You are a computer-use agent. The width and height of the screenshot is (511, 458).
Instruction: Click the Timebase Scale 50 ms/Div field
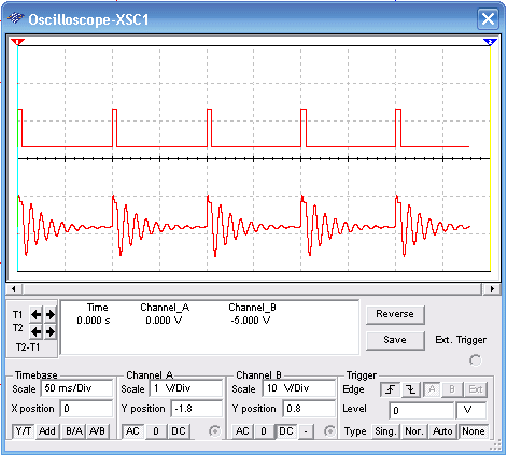click(x=77, y=388)
